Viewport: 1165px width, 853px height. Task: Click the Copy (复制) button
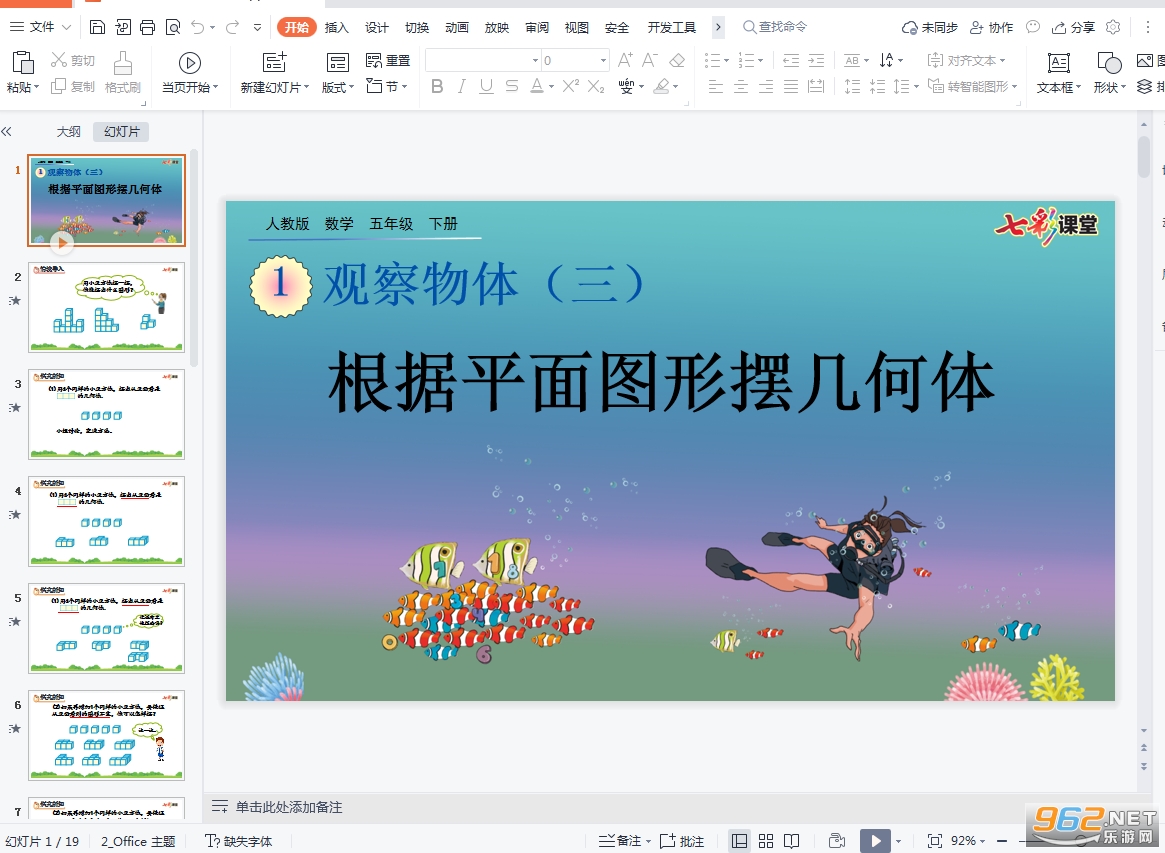coord(73,86)
